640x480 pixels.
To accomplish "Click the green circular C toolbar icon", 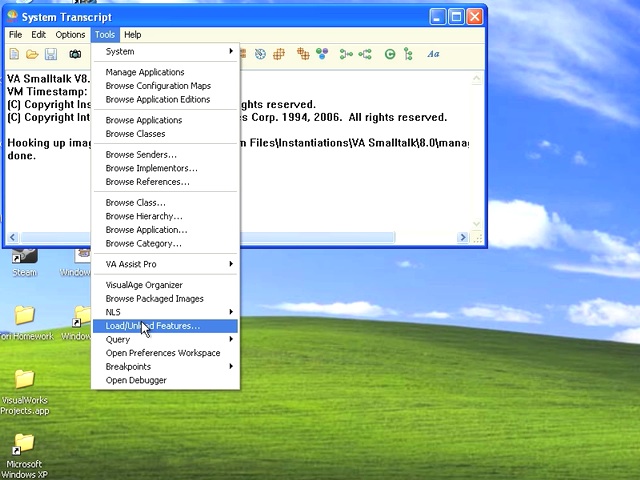I will (x=390, y=54).
